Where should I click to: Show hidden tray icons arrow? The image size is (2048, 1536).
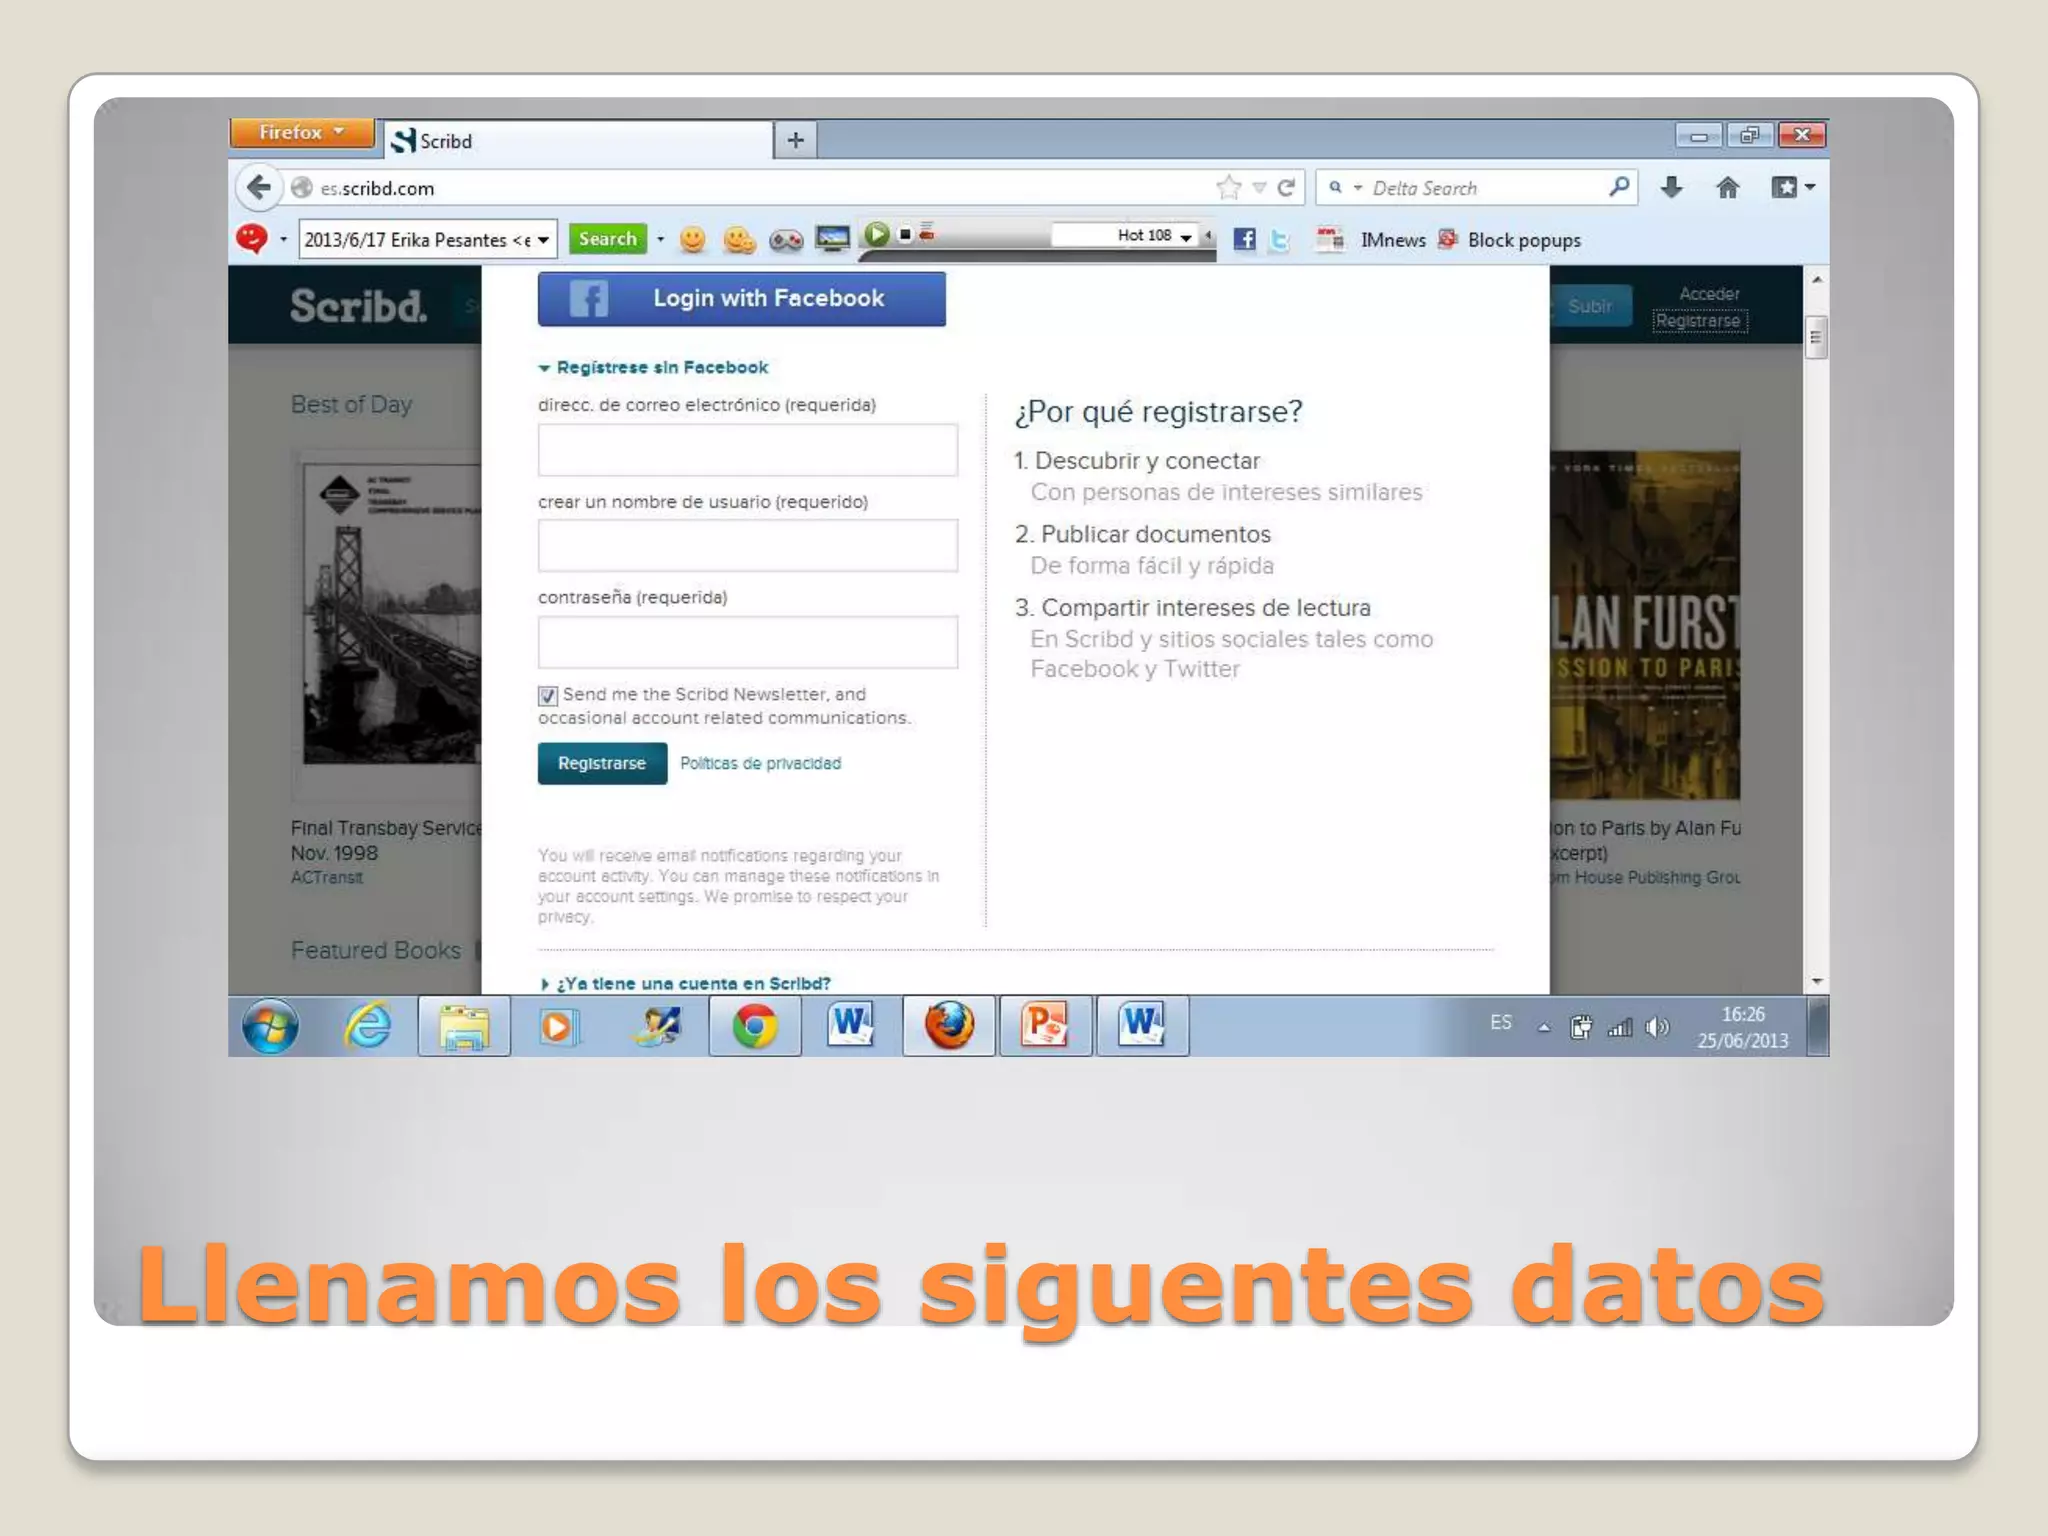tap(1545, 1027)
